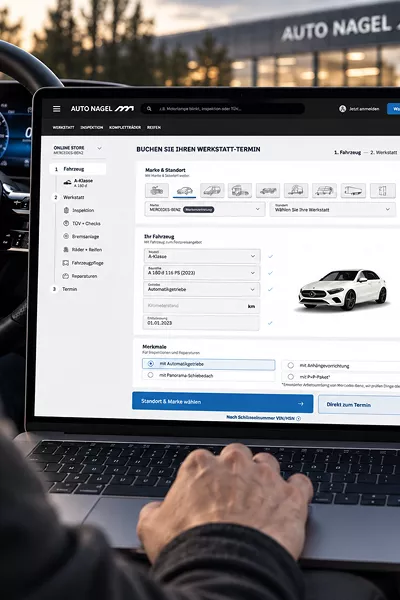Click 'Direkt zum Termin' button
The width and height of the screenshot is (400, 600).
[359, 404]
